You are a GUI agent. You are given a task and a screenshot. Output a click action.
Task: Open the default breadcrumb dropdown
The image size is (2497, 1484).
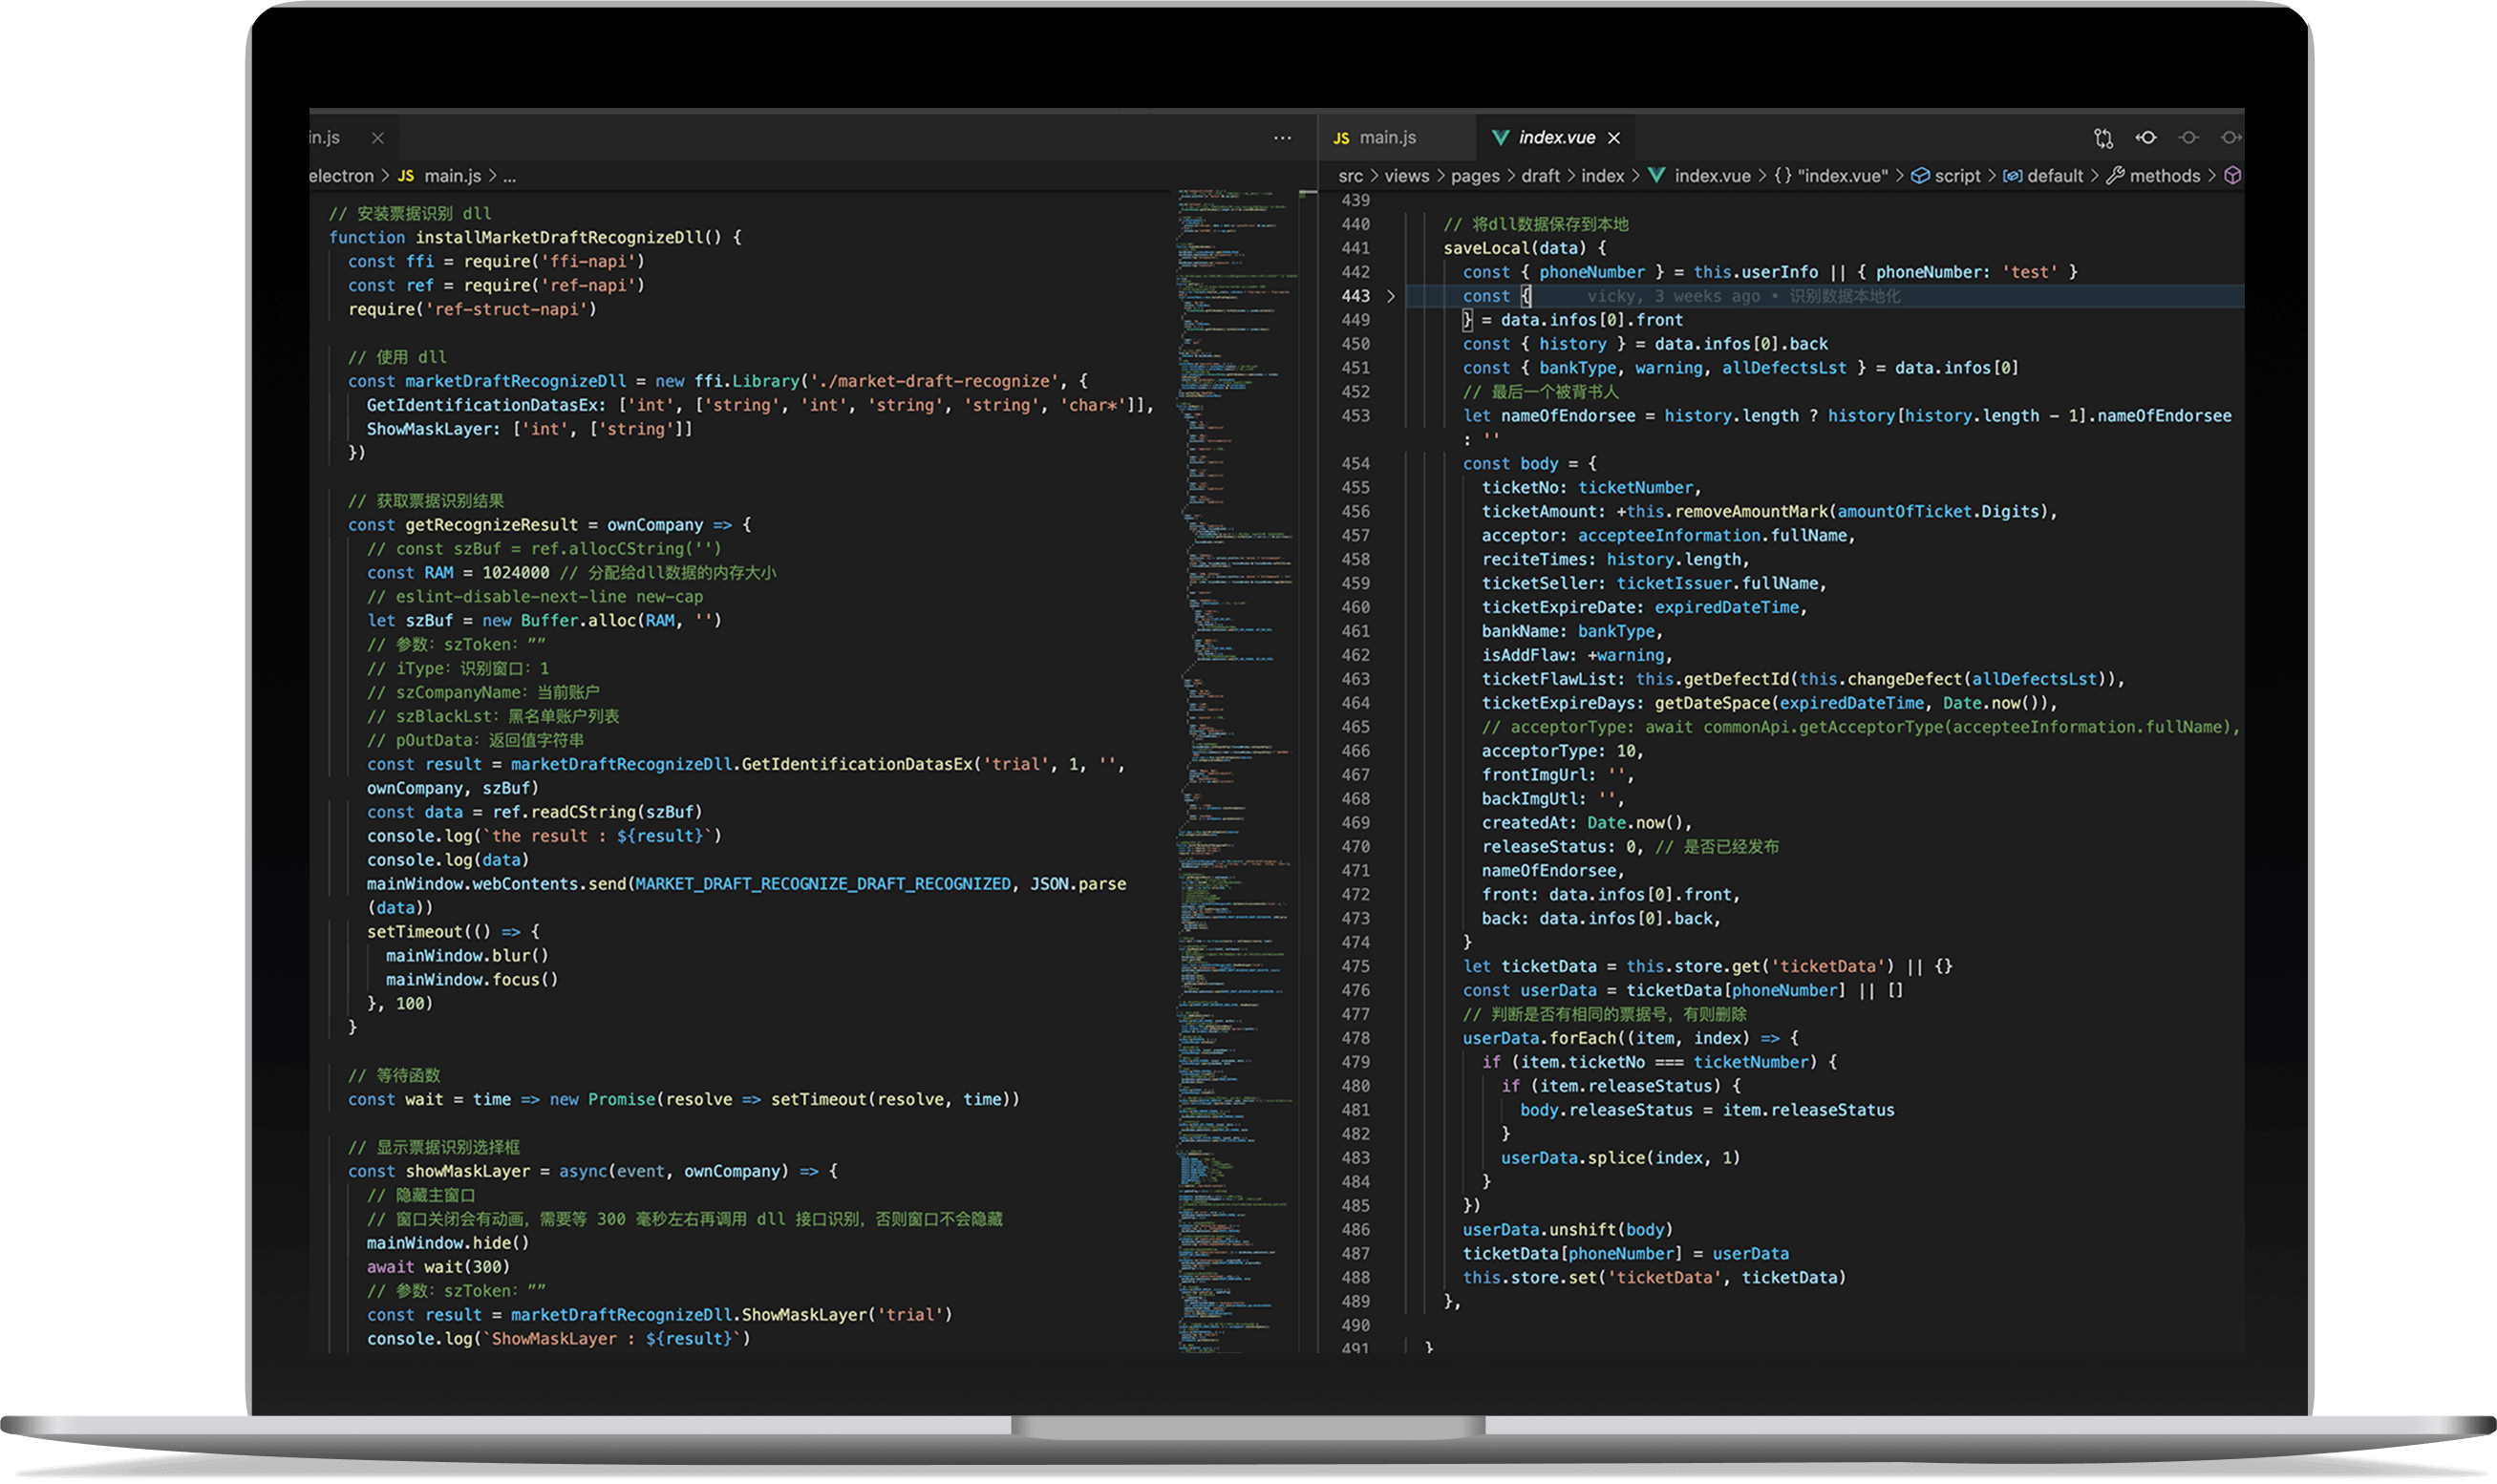[2054, 176]
